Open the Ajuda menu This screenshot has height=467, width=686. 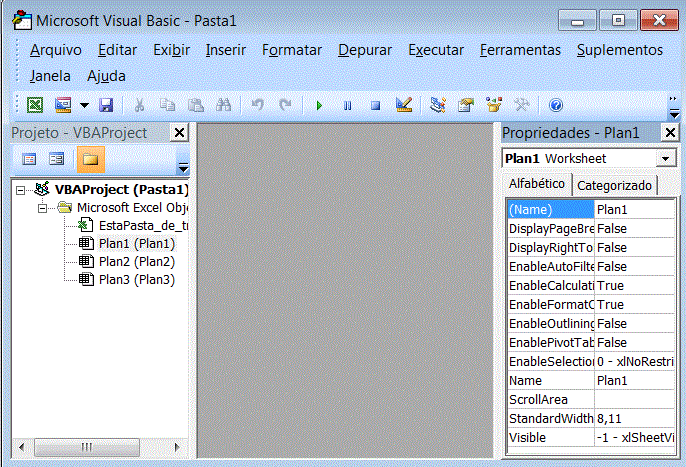point(106,76)
